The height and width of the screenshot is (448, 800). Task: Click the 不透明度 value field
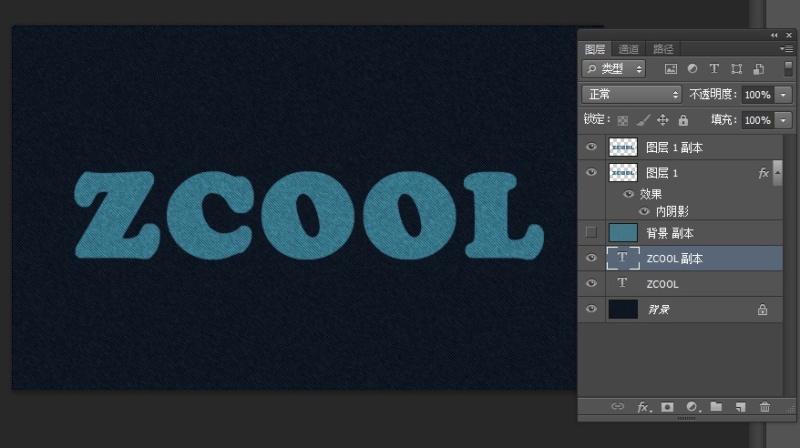point(758,95)
